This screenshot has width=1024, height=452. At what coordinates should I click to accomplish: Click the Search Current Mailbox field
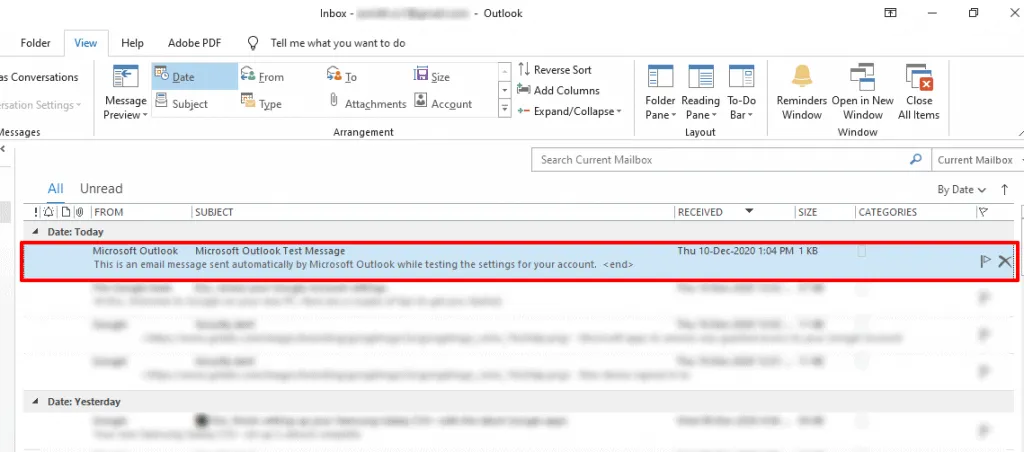coord(720,159)
